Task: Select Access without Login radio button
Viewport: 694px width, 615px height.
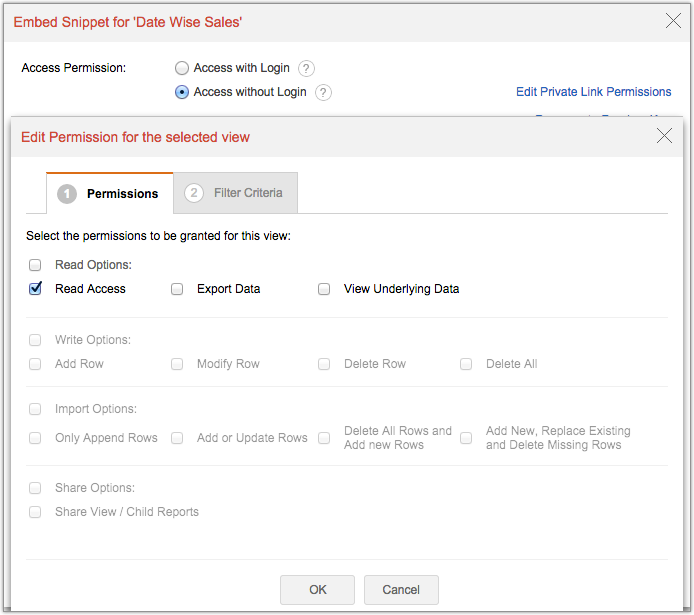Action: coord(182,92)
